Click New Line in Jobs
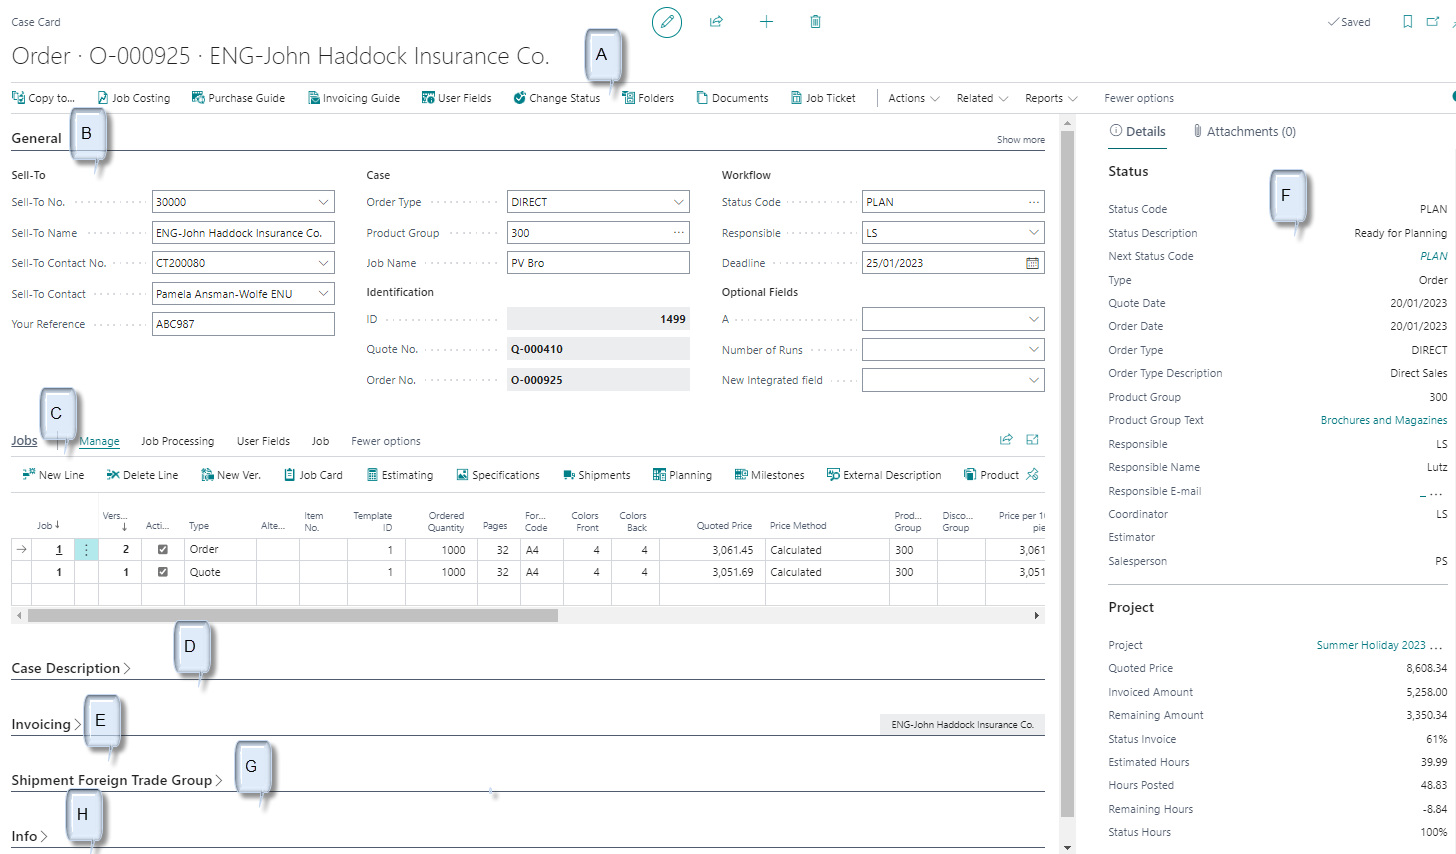This screenshot has height=854, width=1456. click(x=53, y=475)
